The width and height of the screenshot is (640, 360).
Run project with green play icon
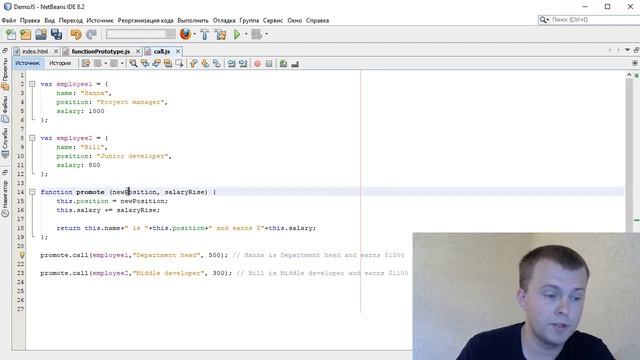point(237,34)
